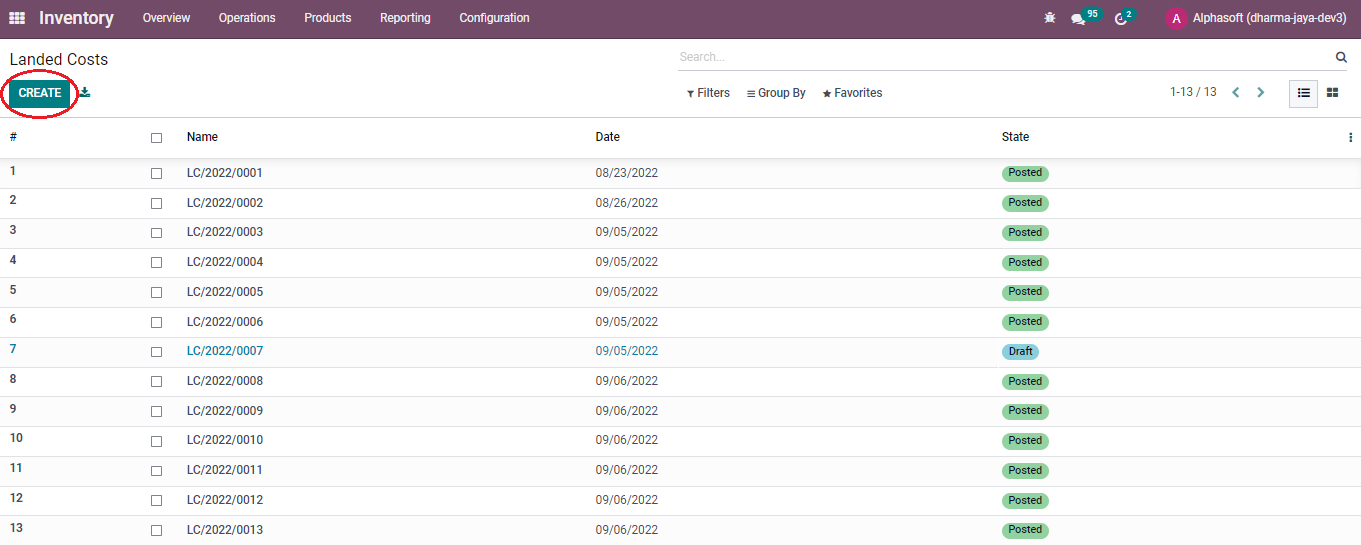
Task: Select checkbox for LC/2022/0002
Action: [156, 203]
